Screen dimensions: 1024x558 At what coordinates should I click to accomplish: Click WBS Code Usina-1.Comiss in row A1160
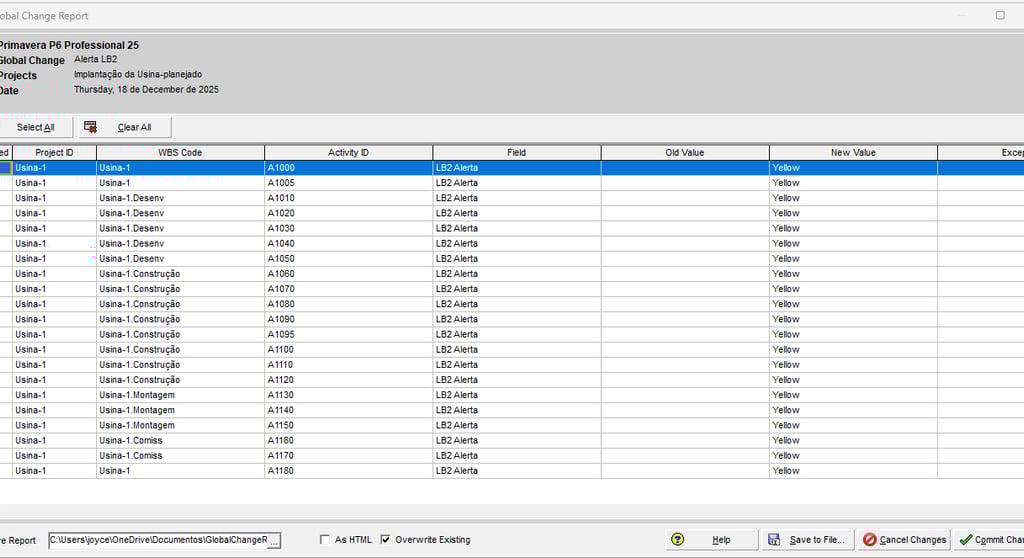pyautogui.click(x=180, y=440)
